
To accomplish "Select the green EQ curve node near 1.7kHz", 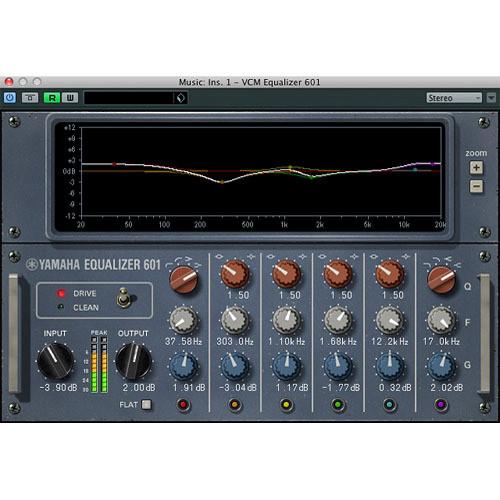I will [312, 177].
